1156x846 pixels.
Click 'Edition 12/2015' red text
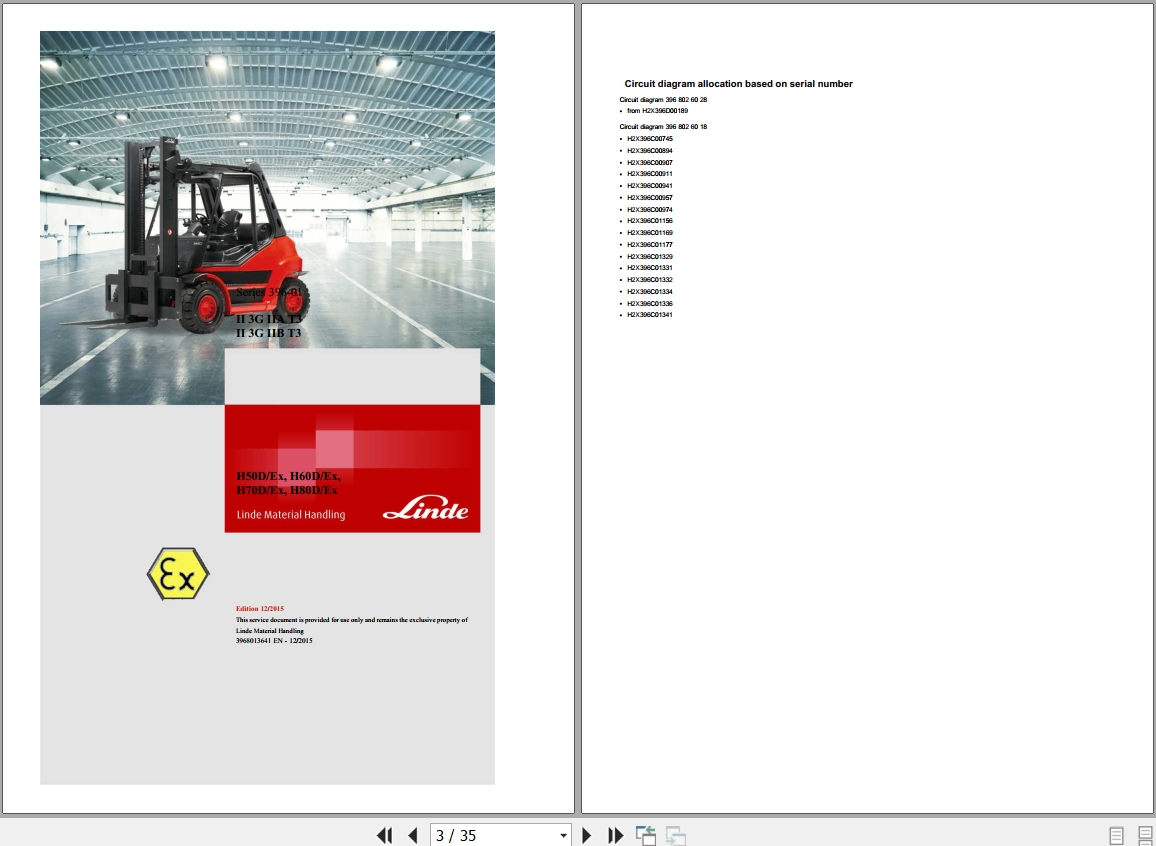click(260, 609)
